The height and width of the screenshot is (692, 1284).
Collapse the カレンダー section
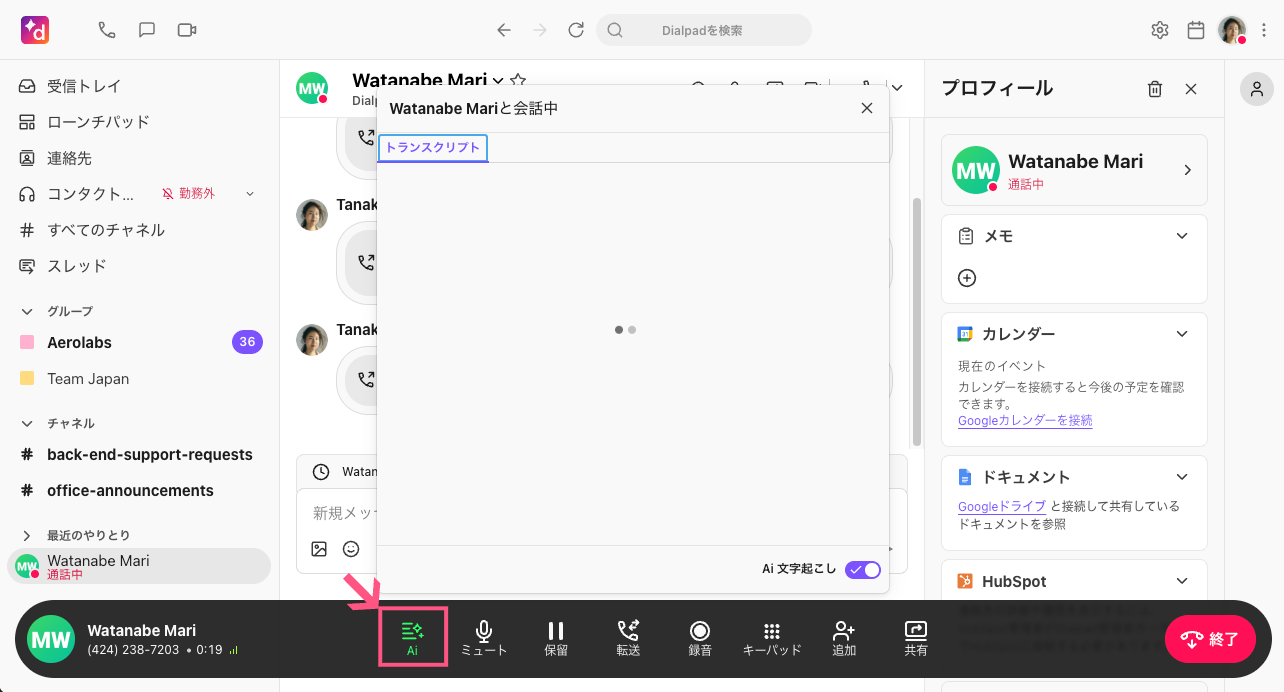[1182, 334]
